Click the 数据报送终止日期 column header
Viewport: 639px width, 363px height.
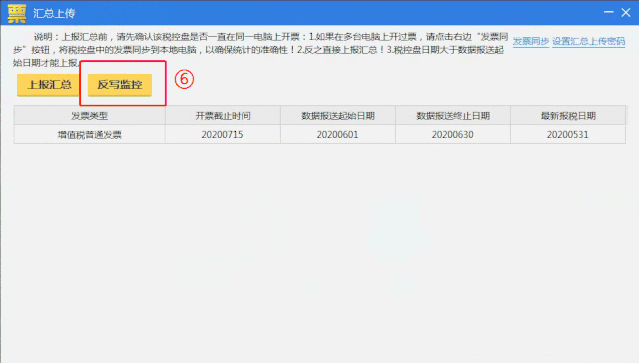coord(453,115)
